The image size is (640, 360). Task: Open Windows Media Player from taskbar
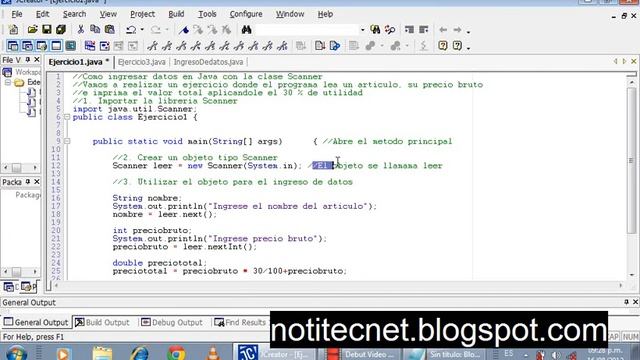tap(63, 353)
